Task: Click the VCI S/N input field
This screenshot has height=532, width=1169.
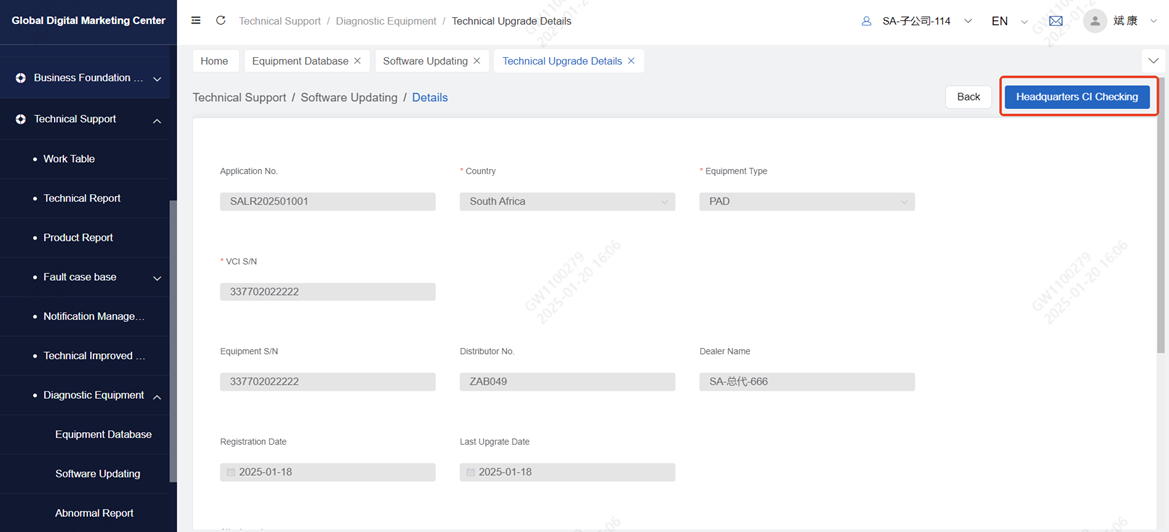Action: (x=327, y=292)
